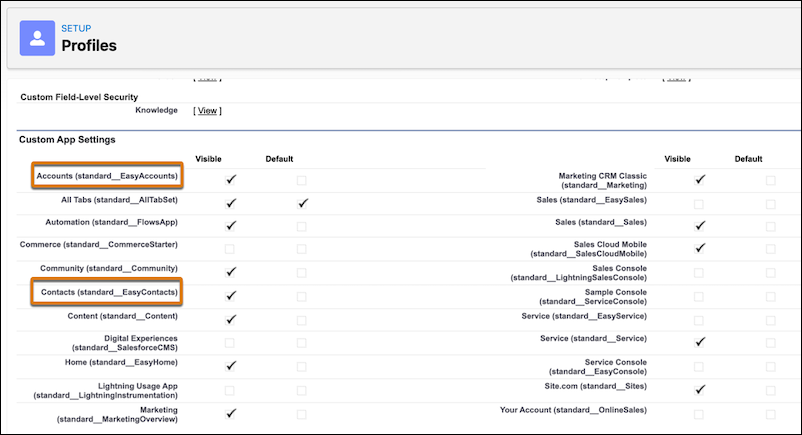Click Site.com (standard__Sites) label
802x435 pixels.
coord(595,386)
